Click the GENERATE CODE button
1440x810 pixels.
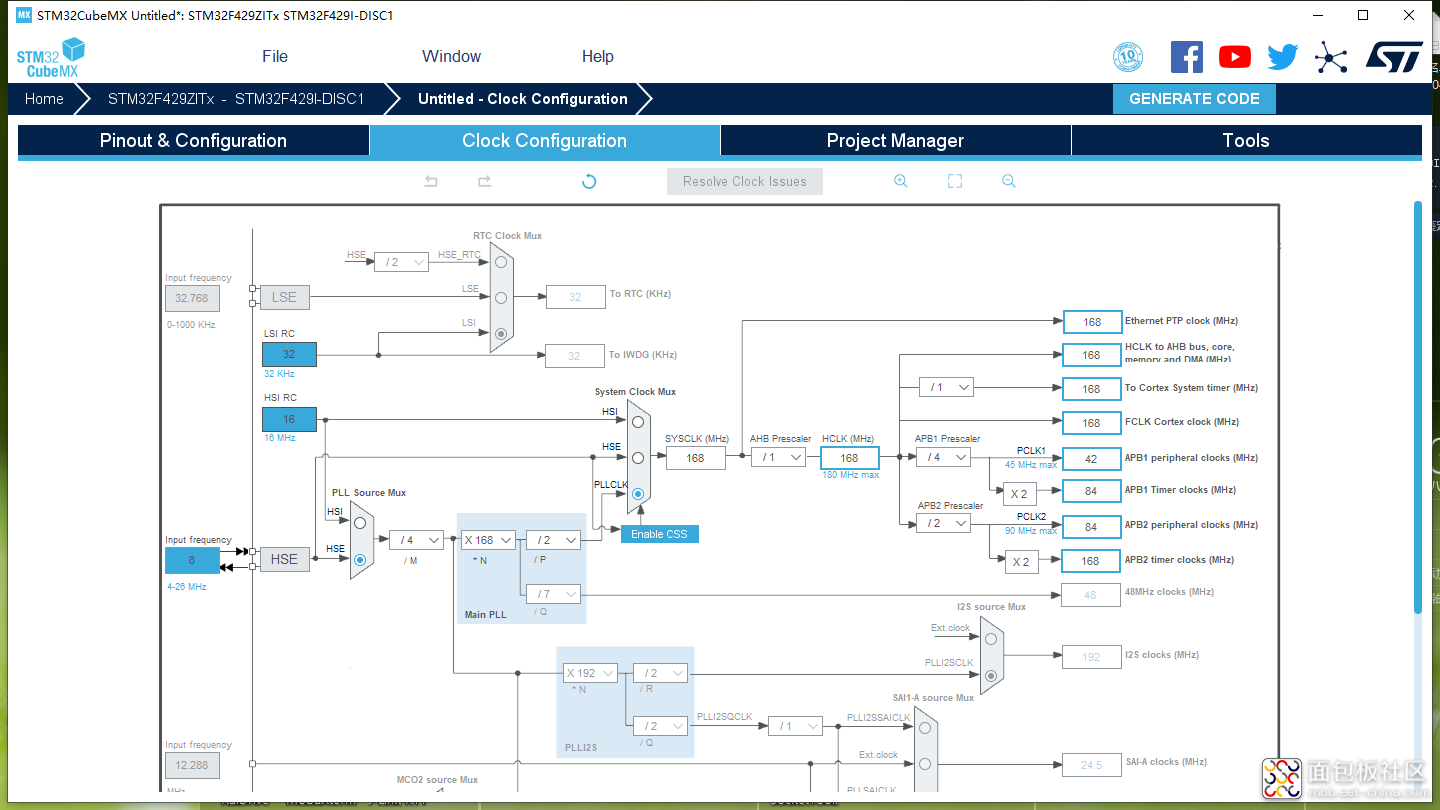coord(1194,99)
